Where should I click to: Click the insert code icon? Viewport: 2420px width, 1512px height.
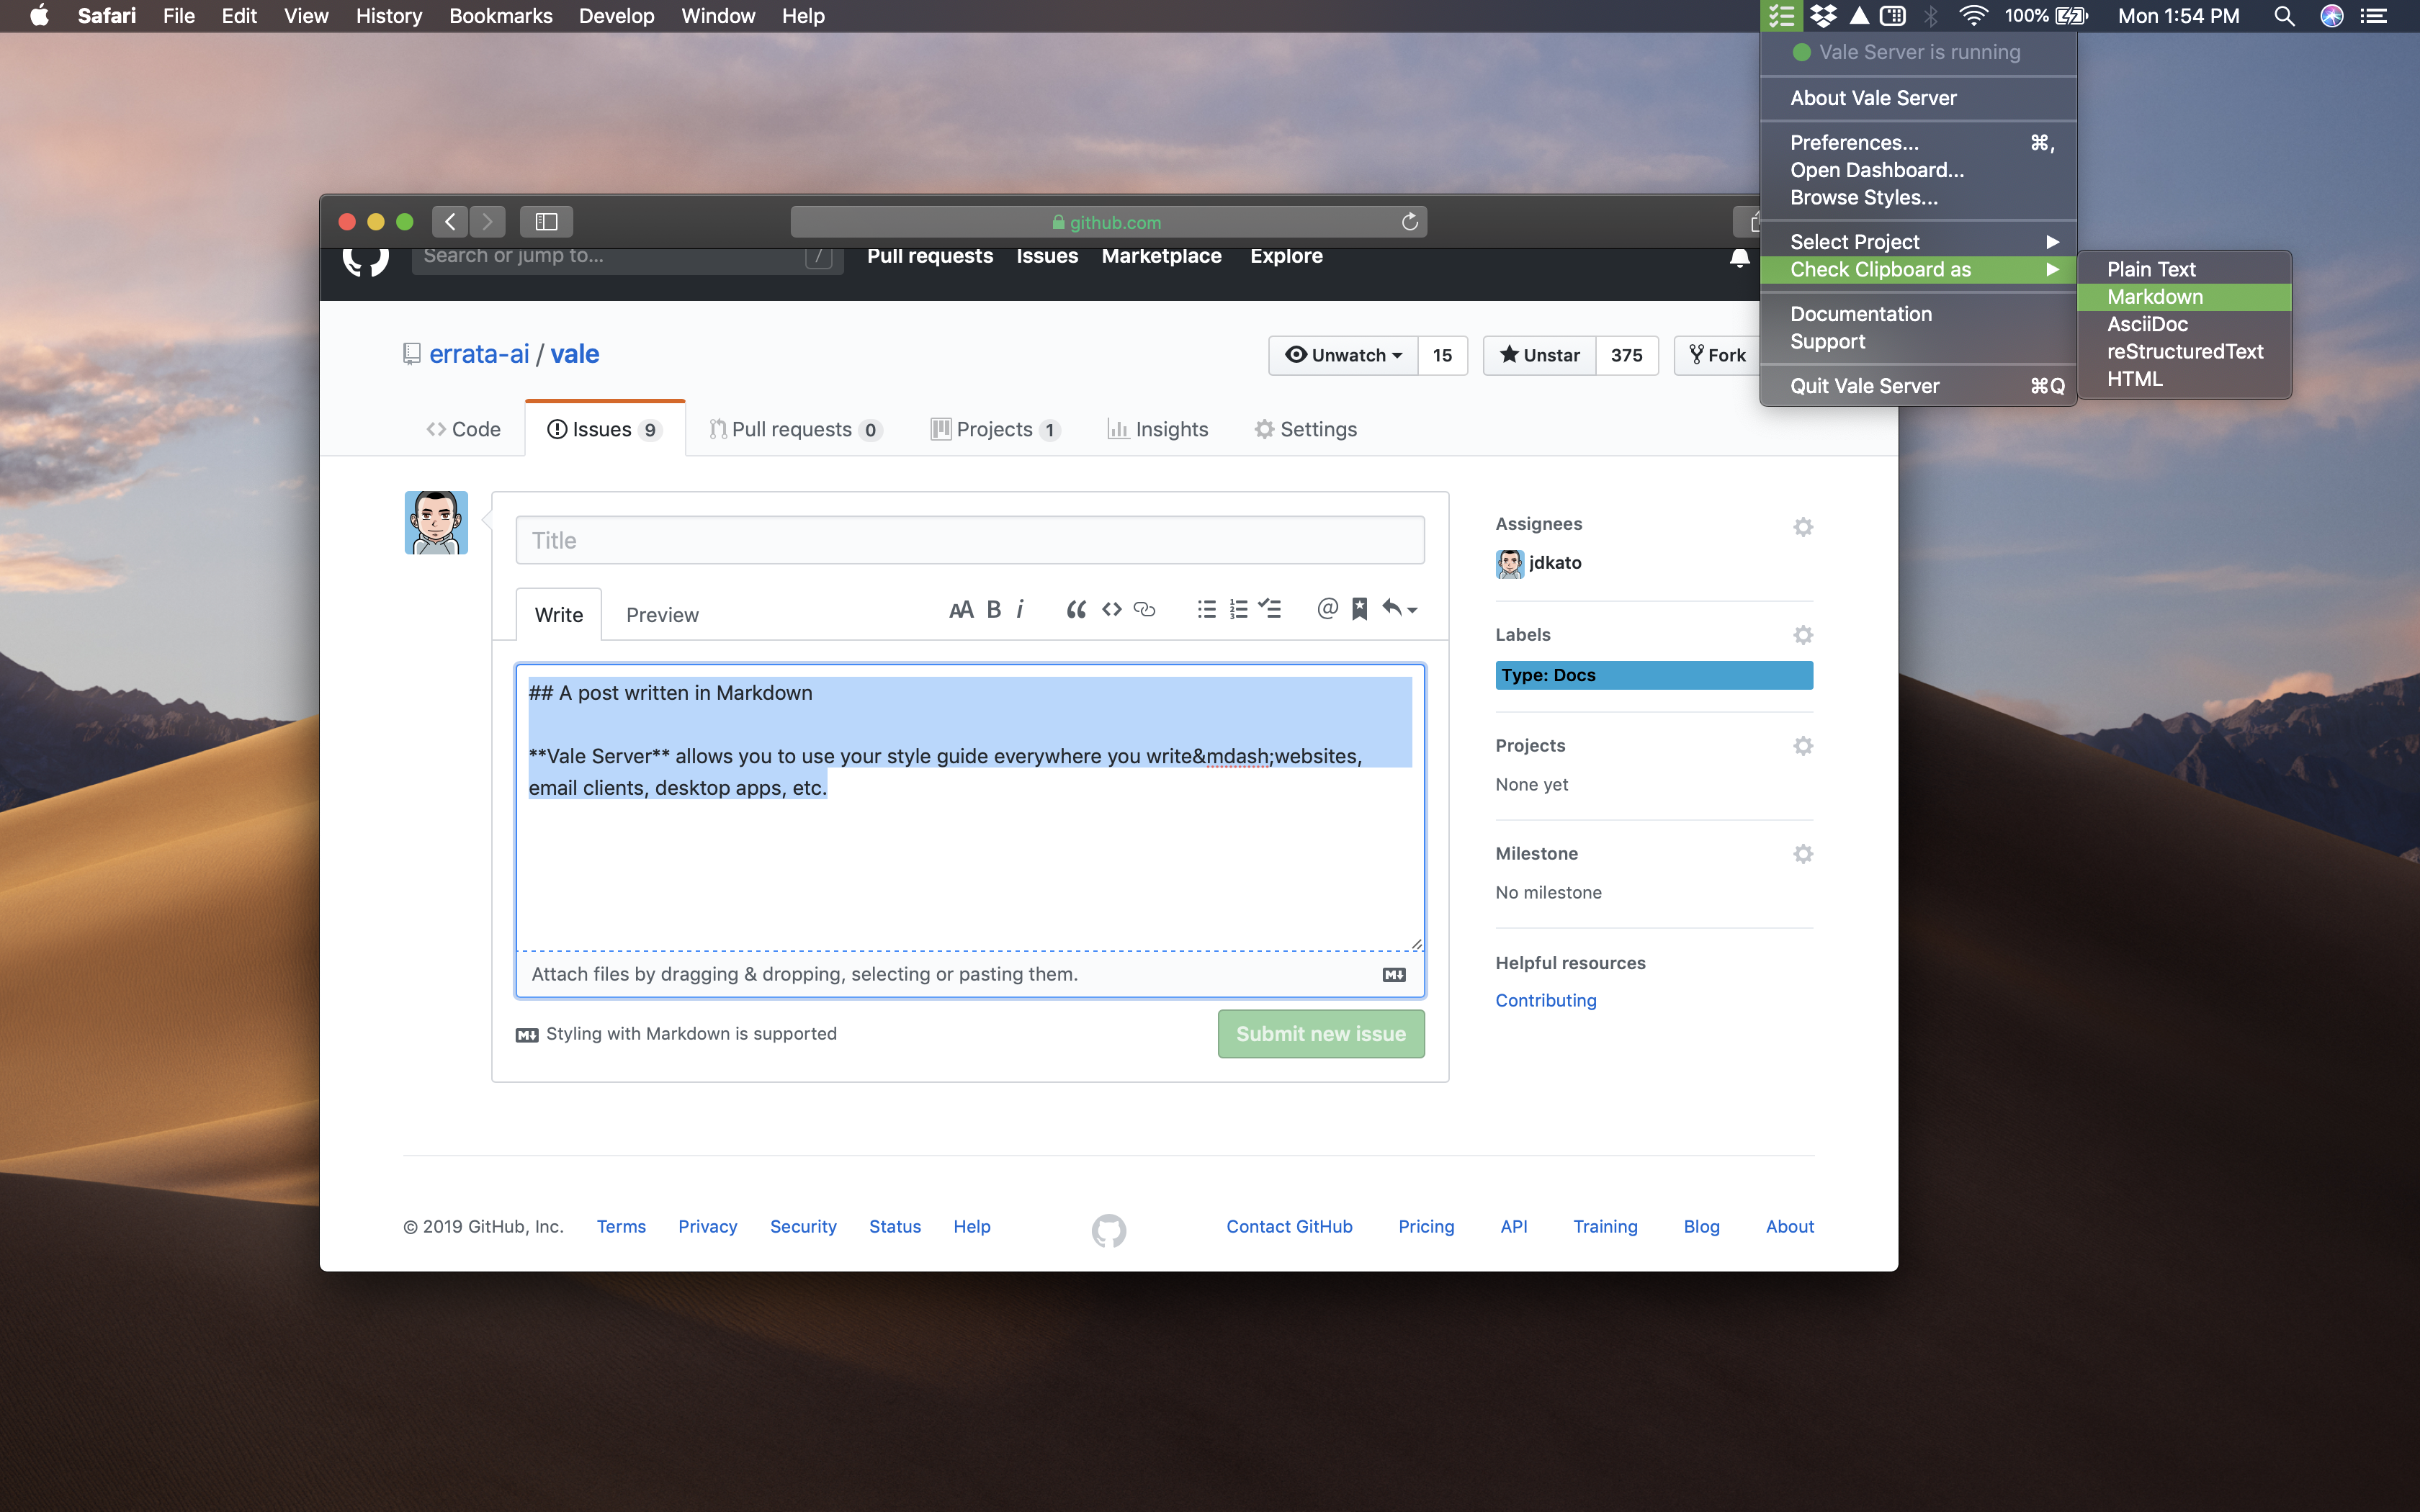[x=1111, y=609]
